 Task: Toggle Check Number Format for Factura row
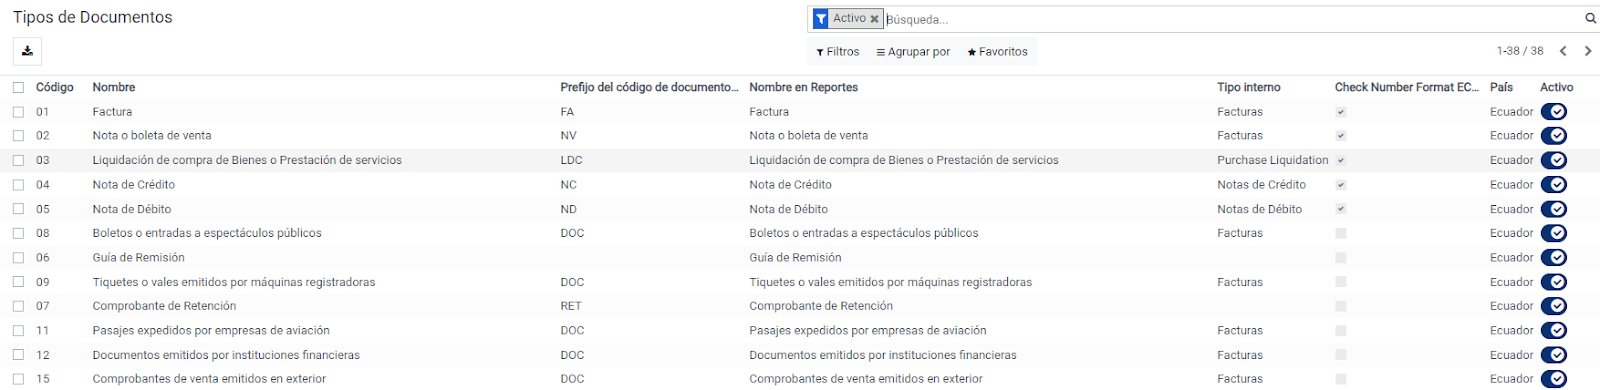tap(1341, 112)
